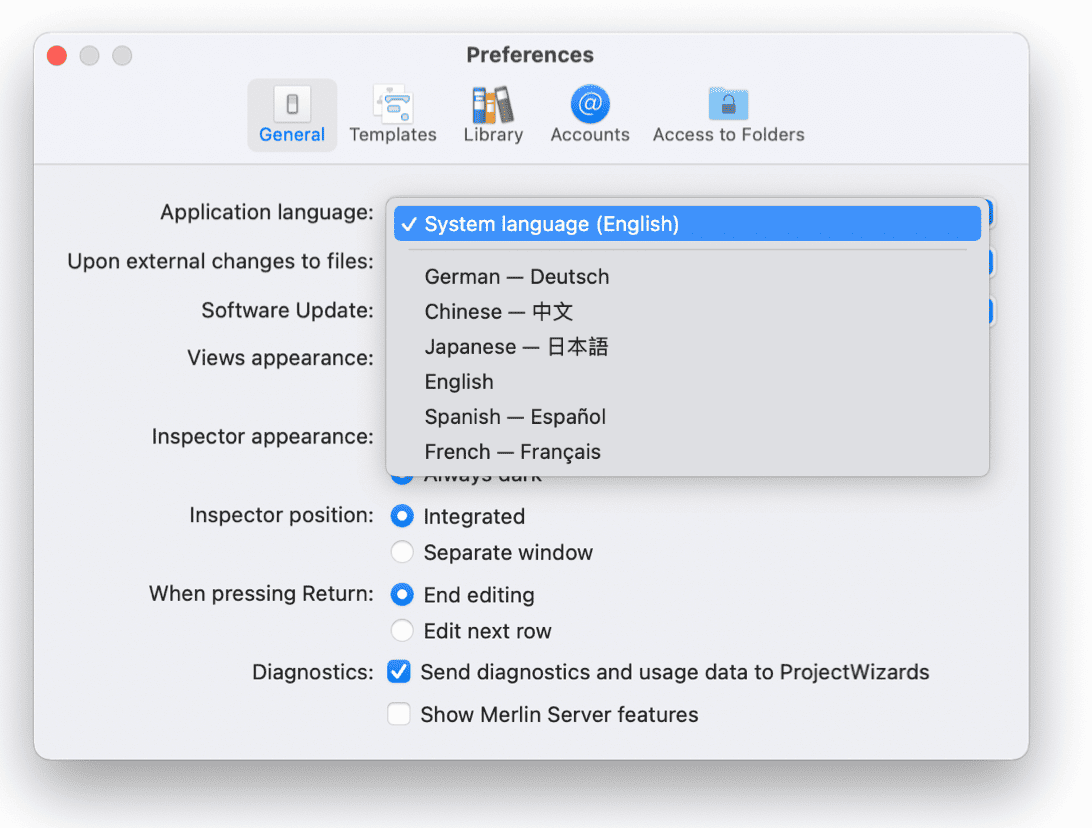The width and height of the screenshot is (1092, 828).
Task: Check Show Merlin Server features
Action: pos(399,714)
